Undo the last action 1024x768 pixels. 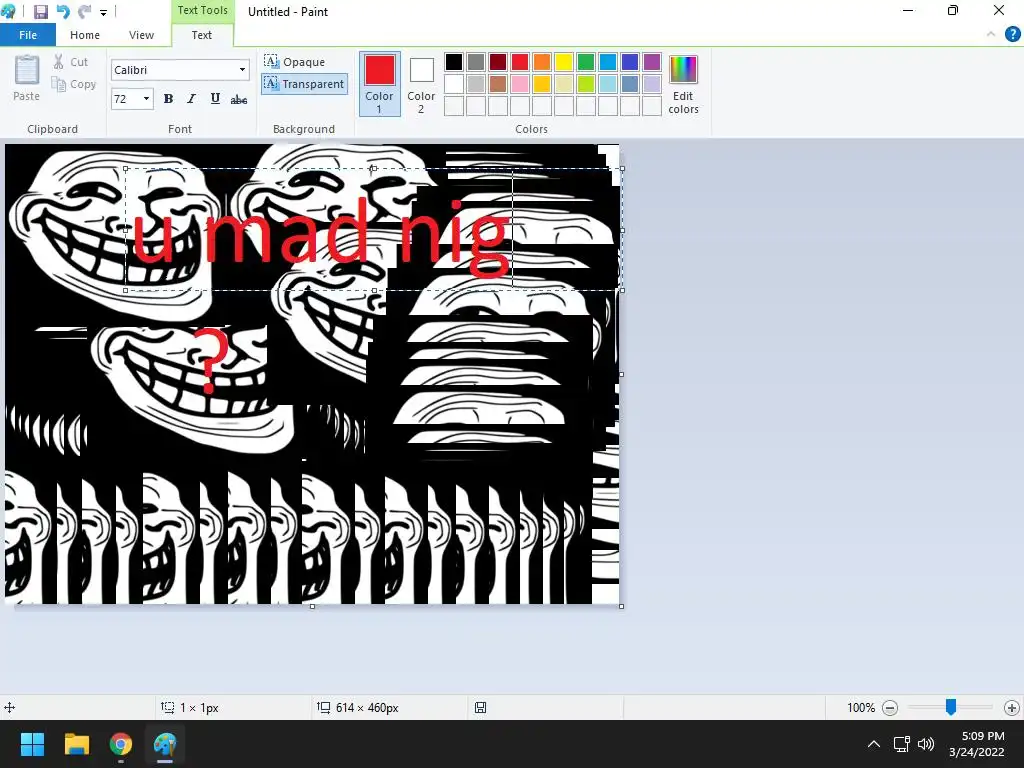[x=63, y=12]
